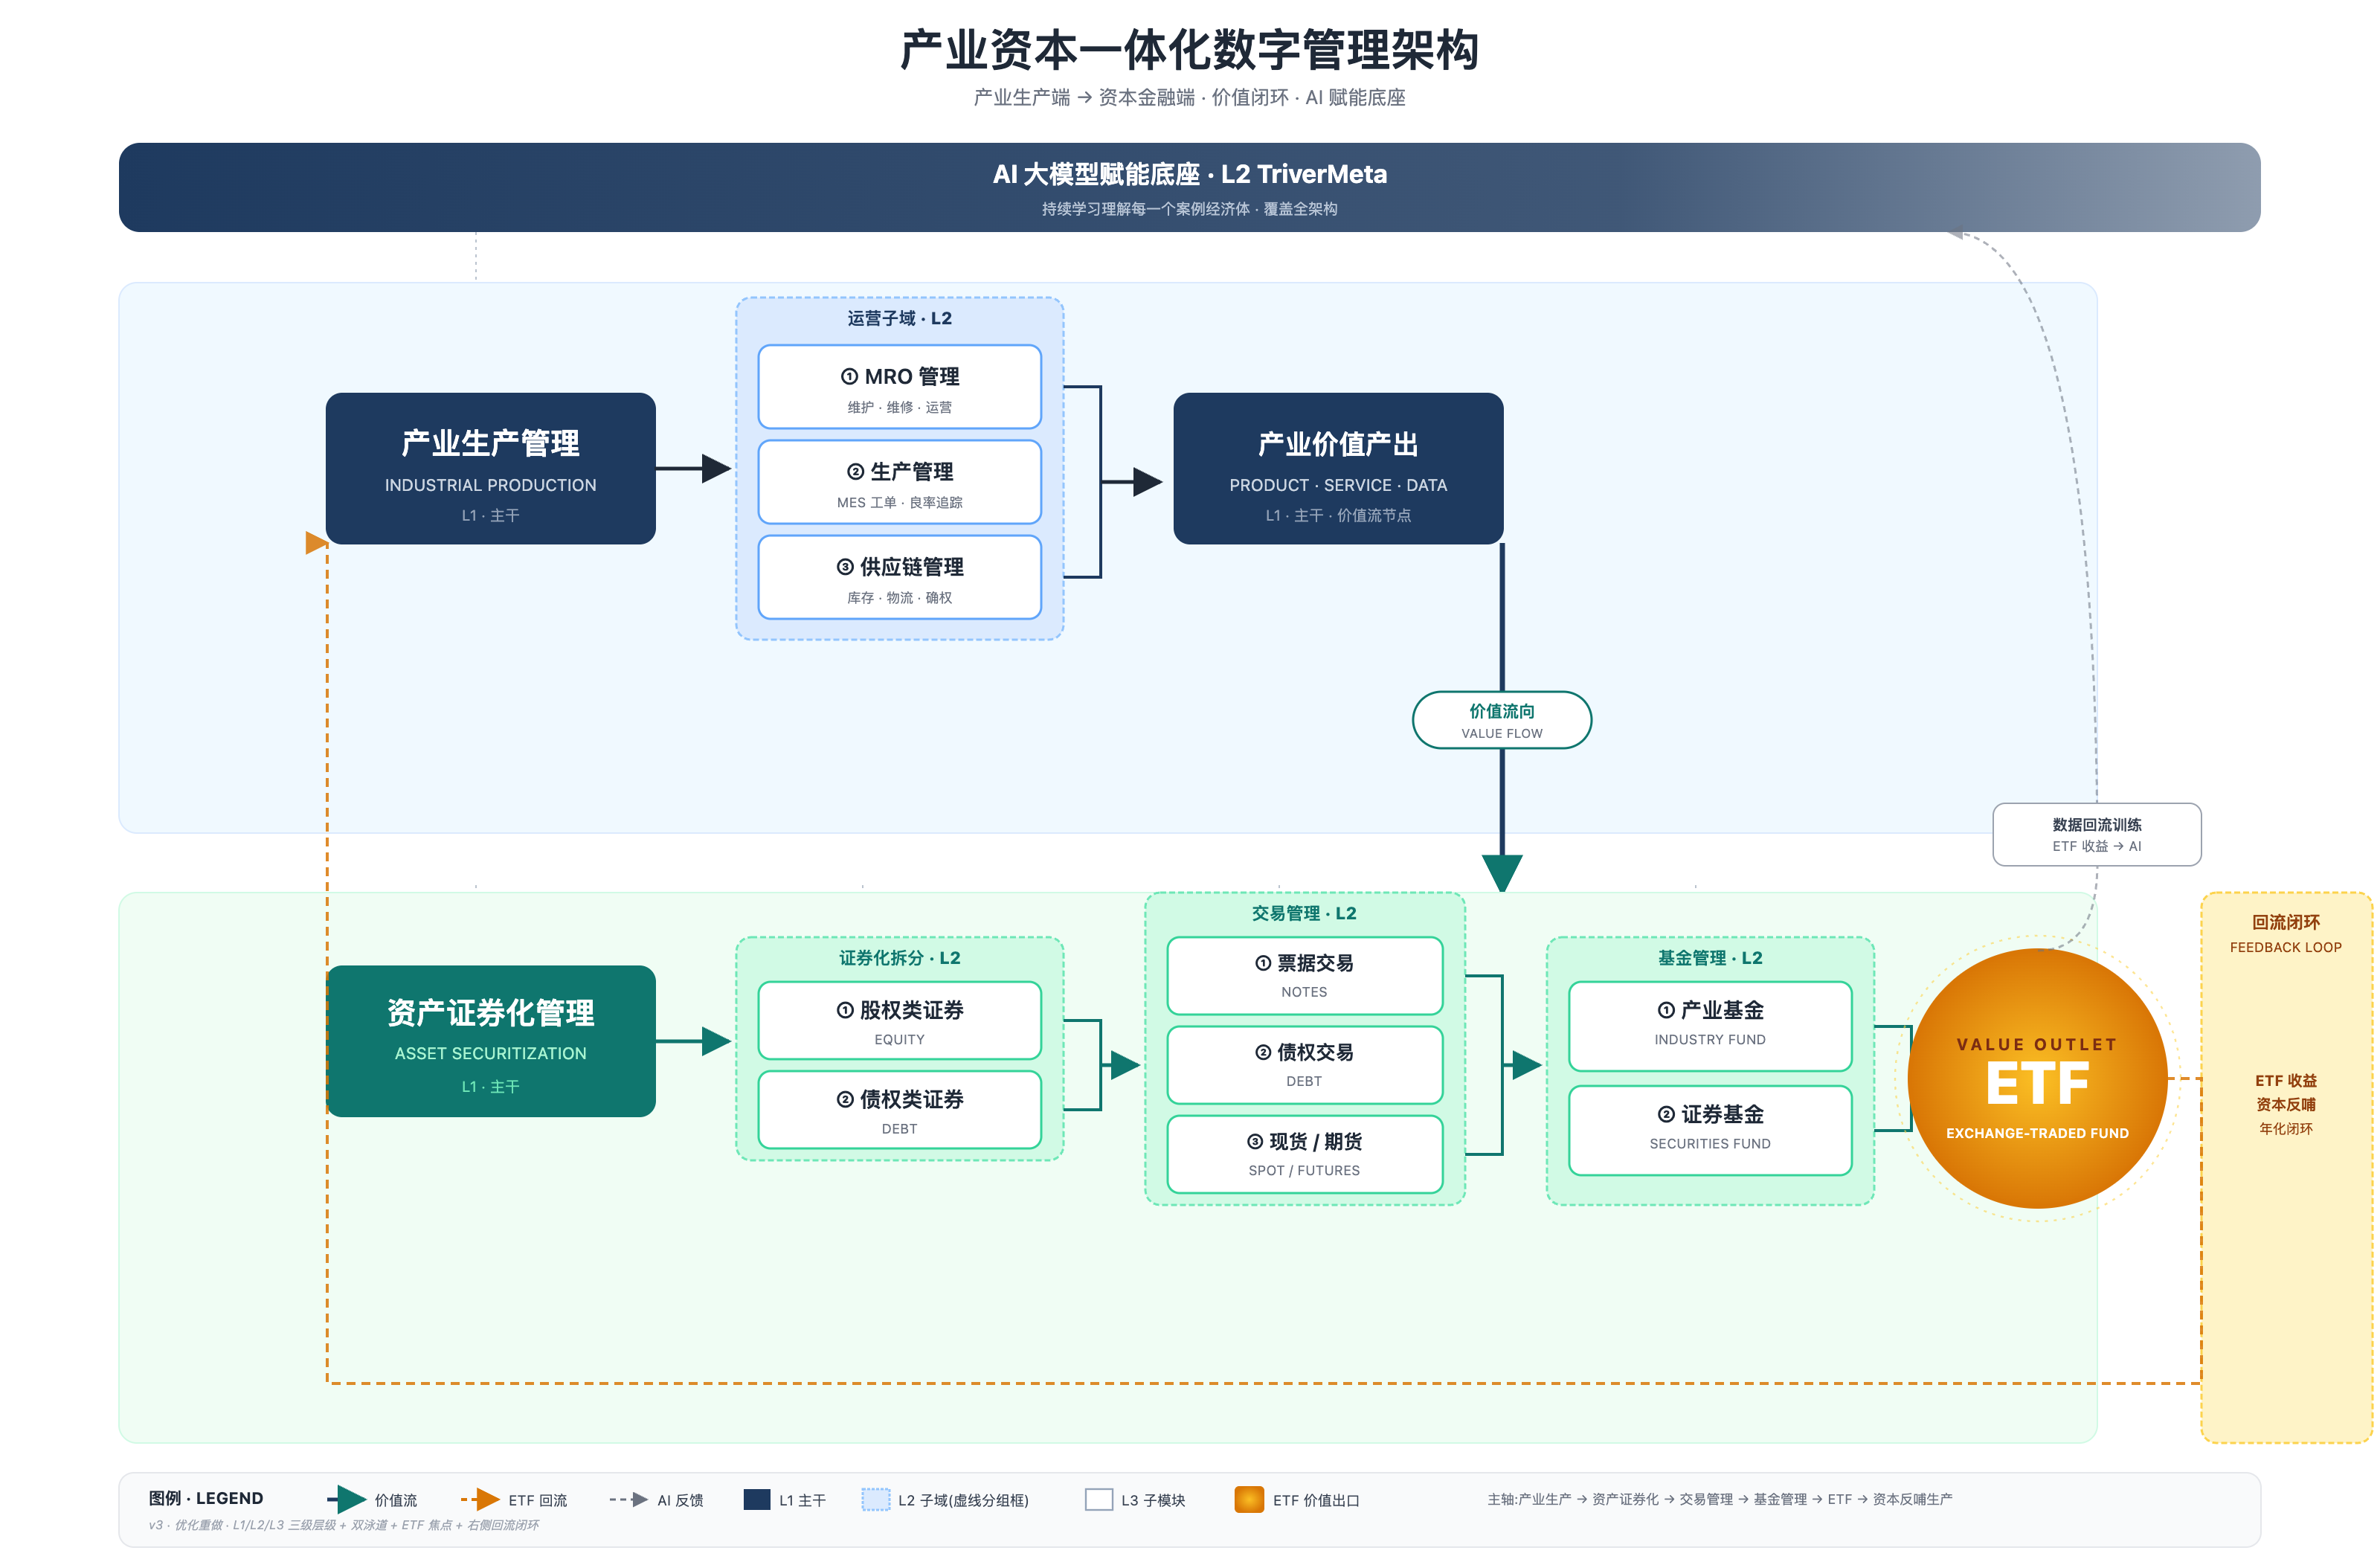Click the v3 优化重做 footnote text
2380x1562 pixels.
(344, 1525)
